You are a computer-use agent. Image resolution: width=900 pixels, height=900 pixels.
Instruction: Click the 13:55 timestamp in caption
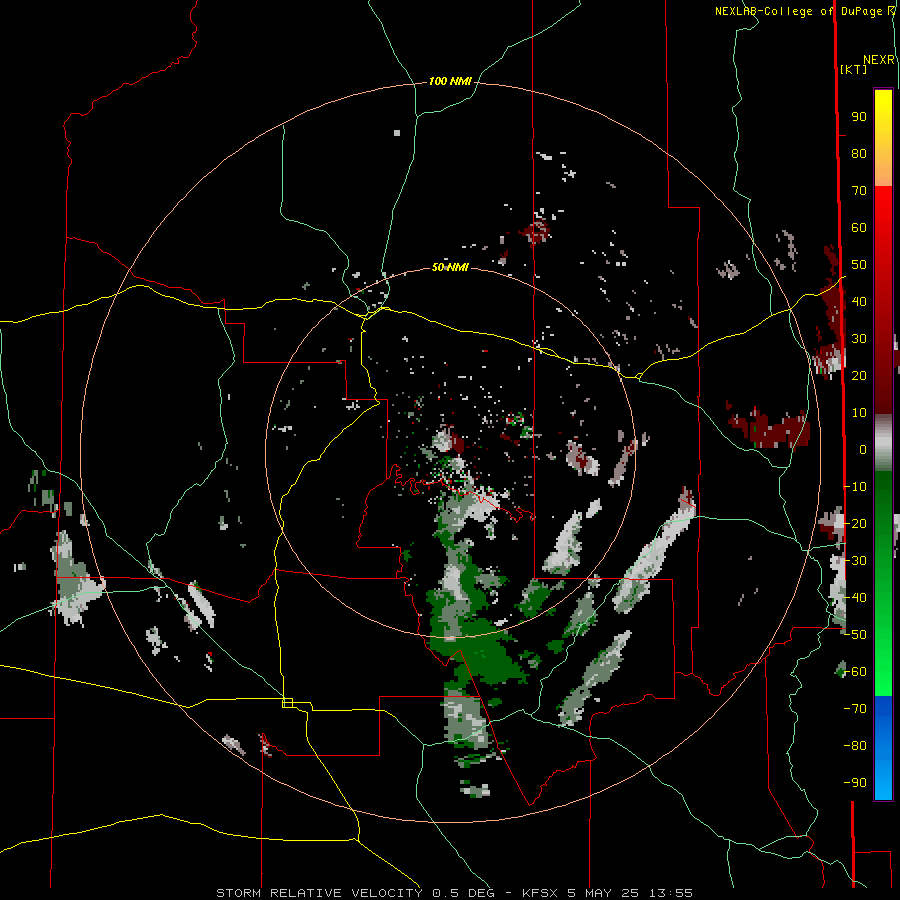pos(670,893)
